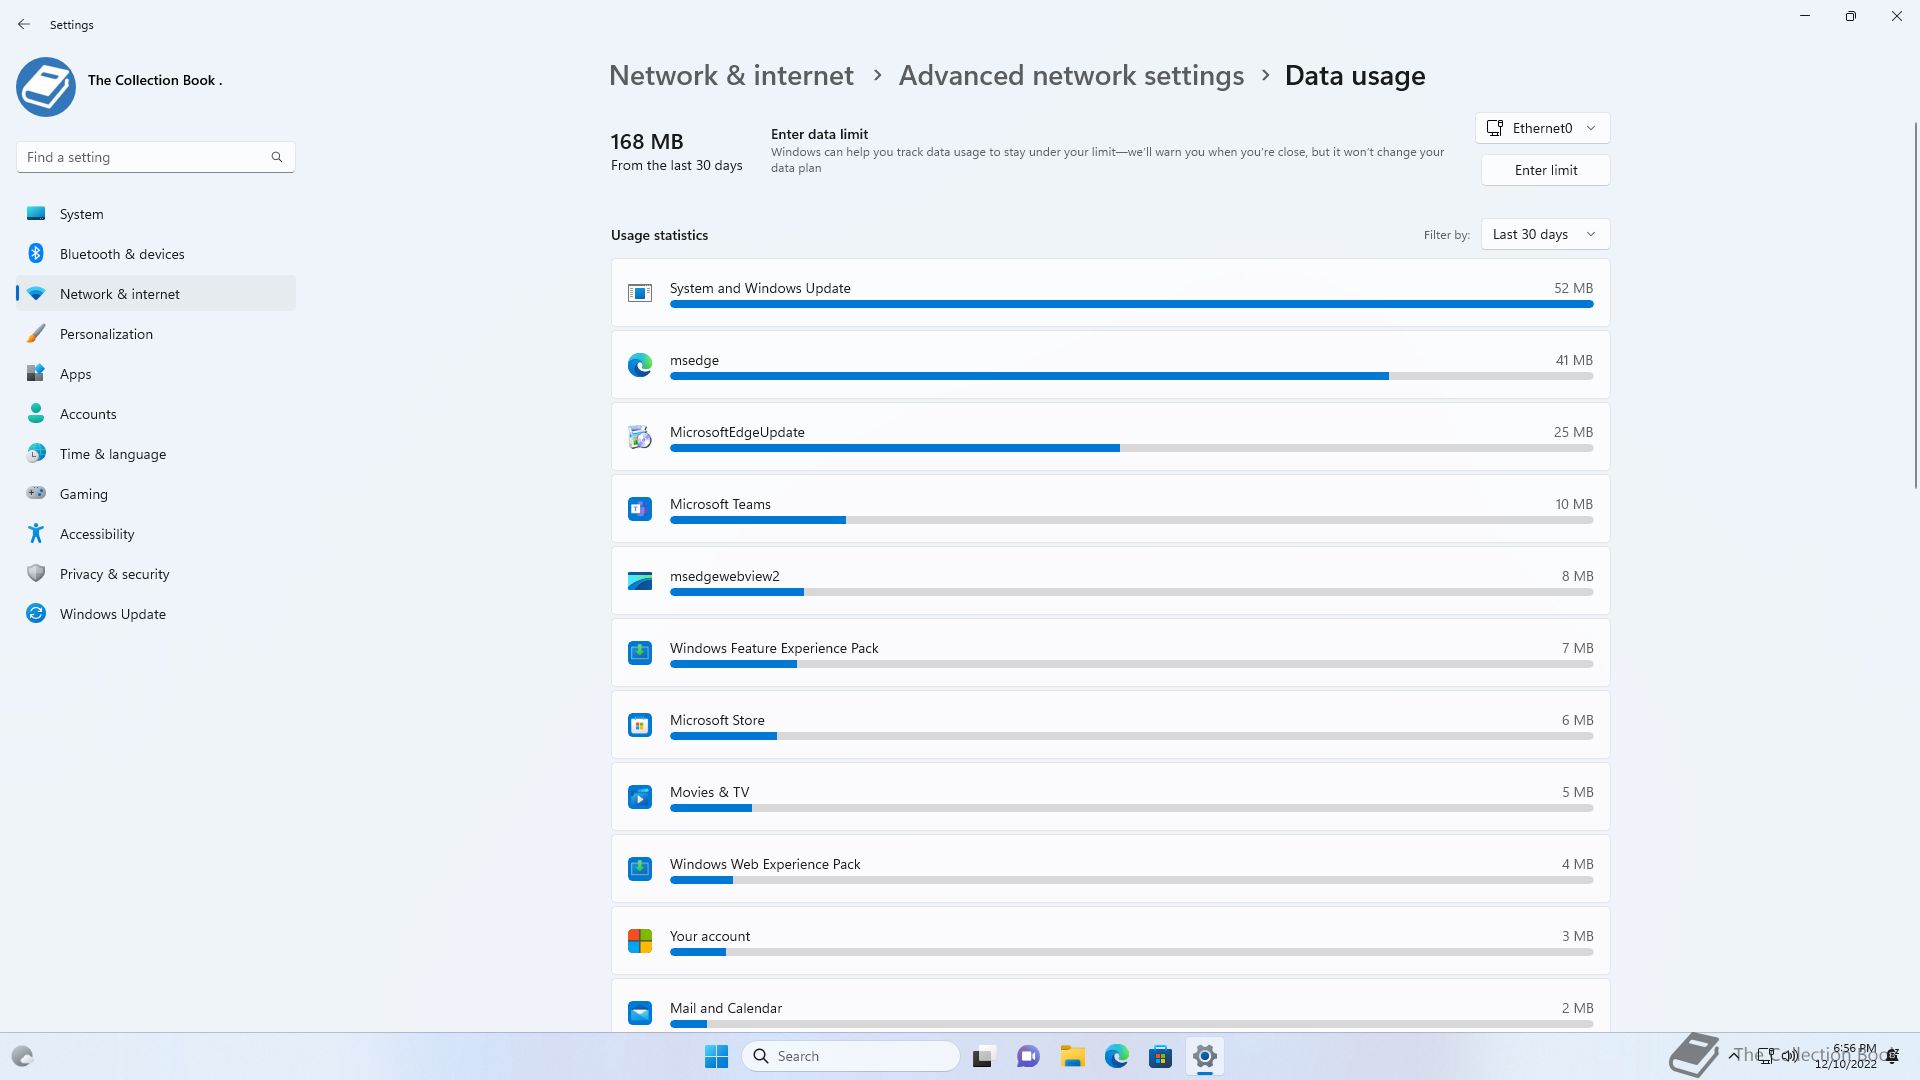Click the search magnifier in Find a setting
This screenshot has width=1920, height=1080.
click(x=277, y=157)
